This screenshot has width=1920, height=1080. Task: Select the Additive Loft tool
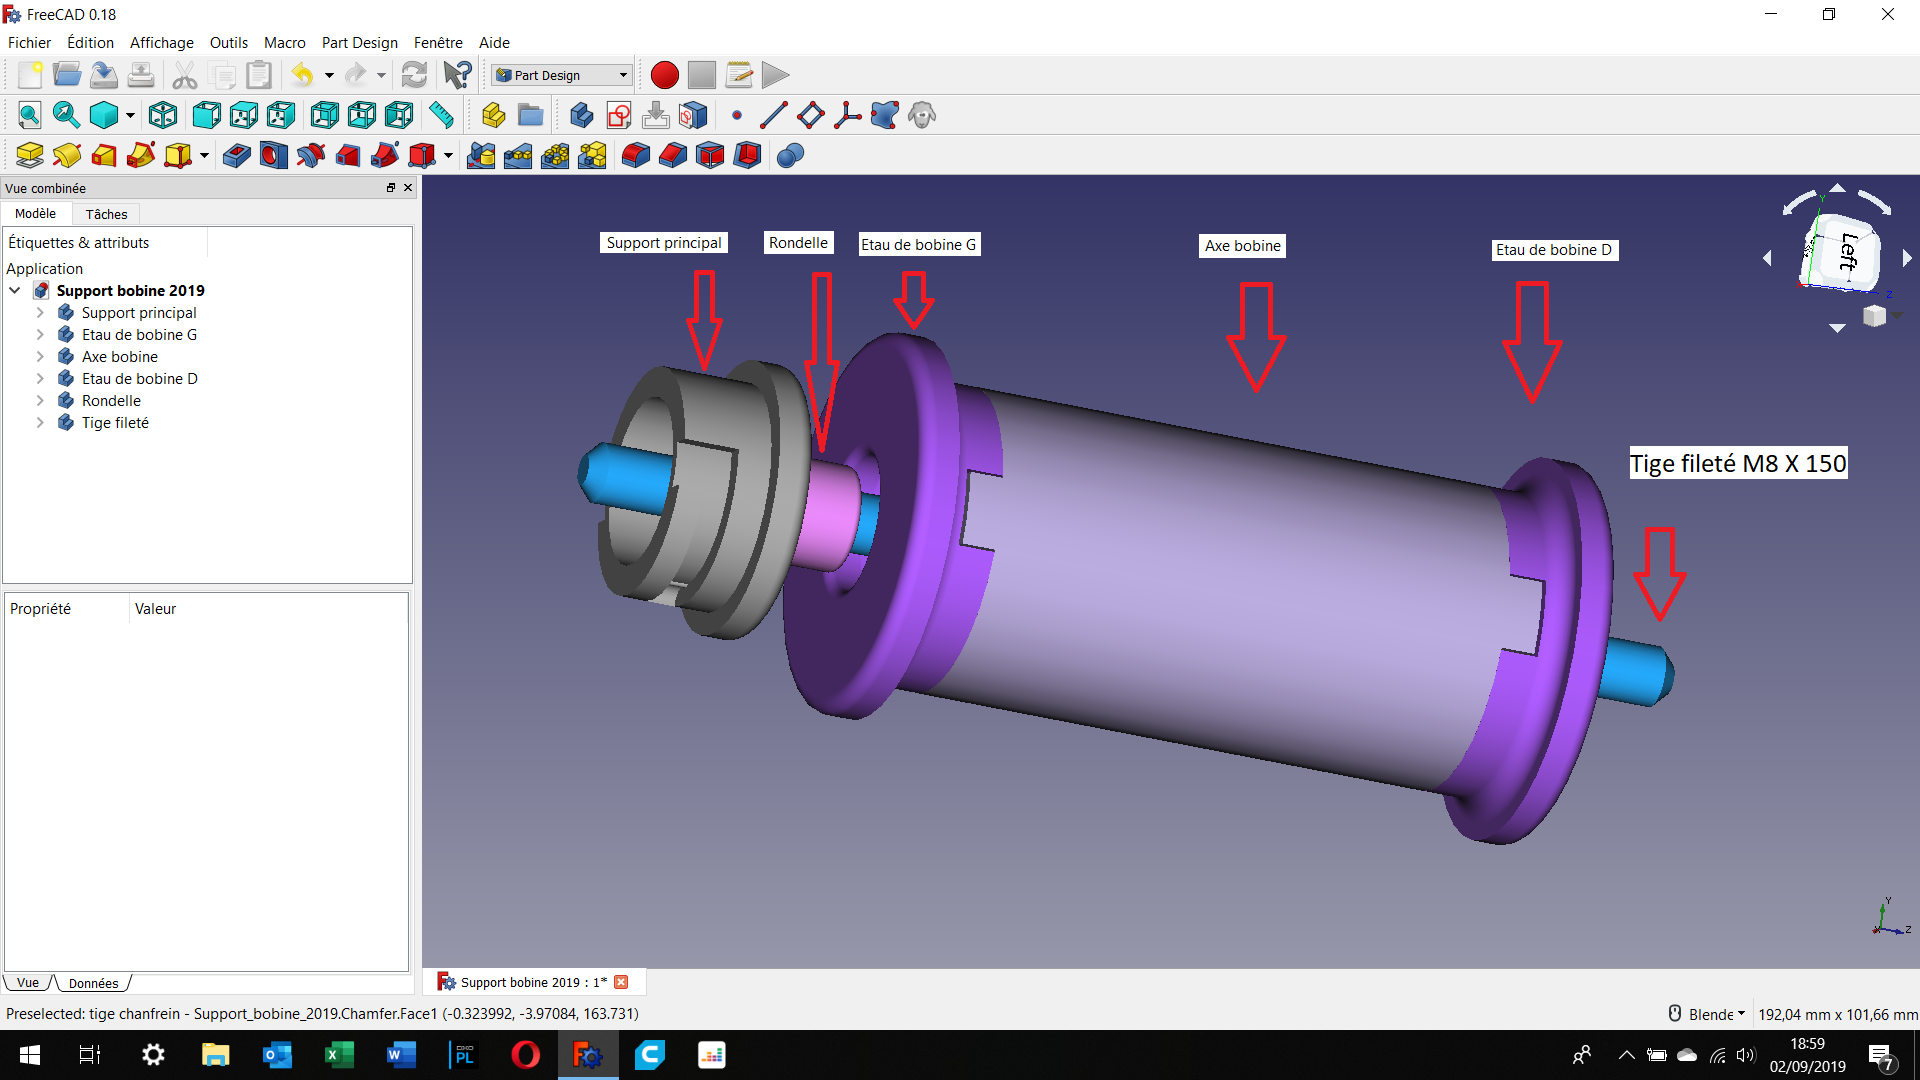pyautogui.click(x=104, y=155)
